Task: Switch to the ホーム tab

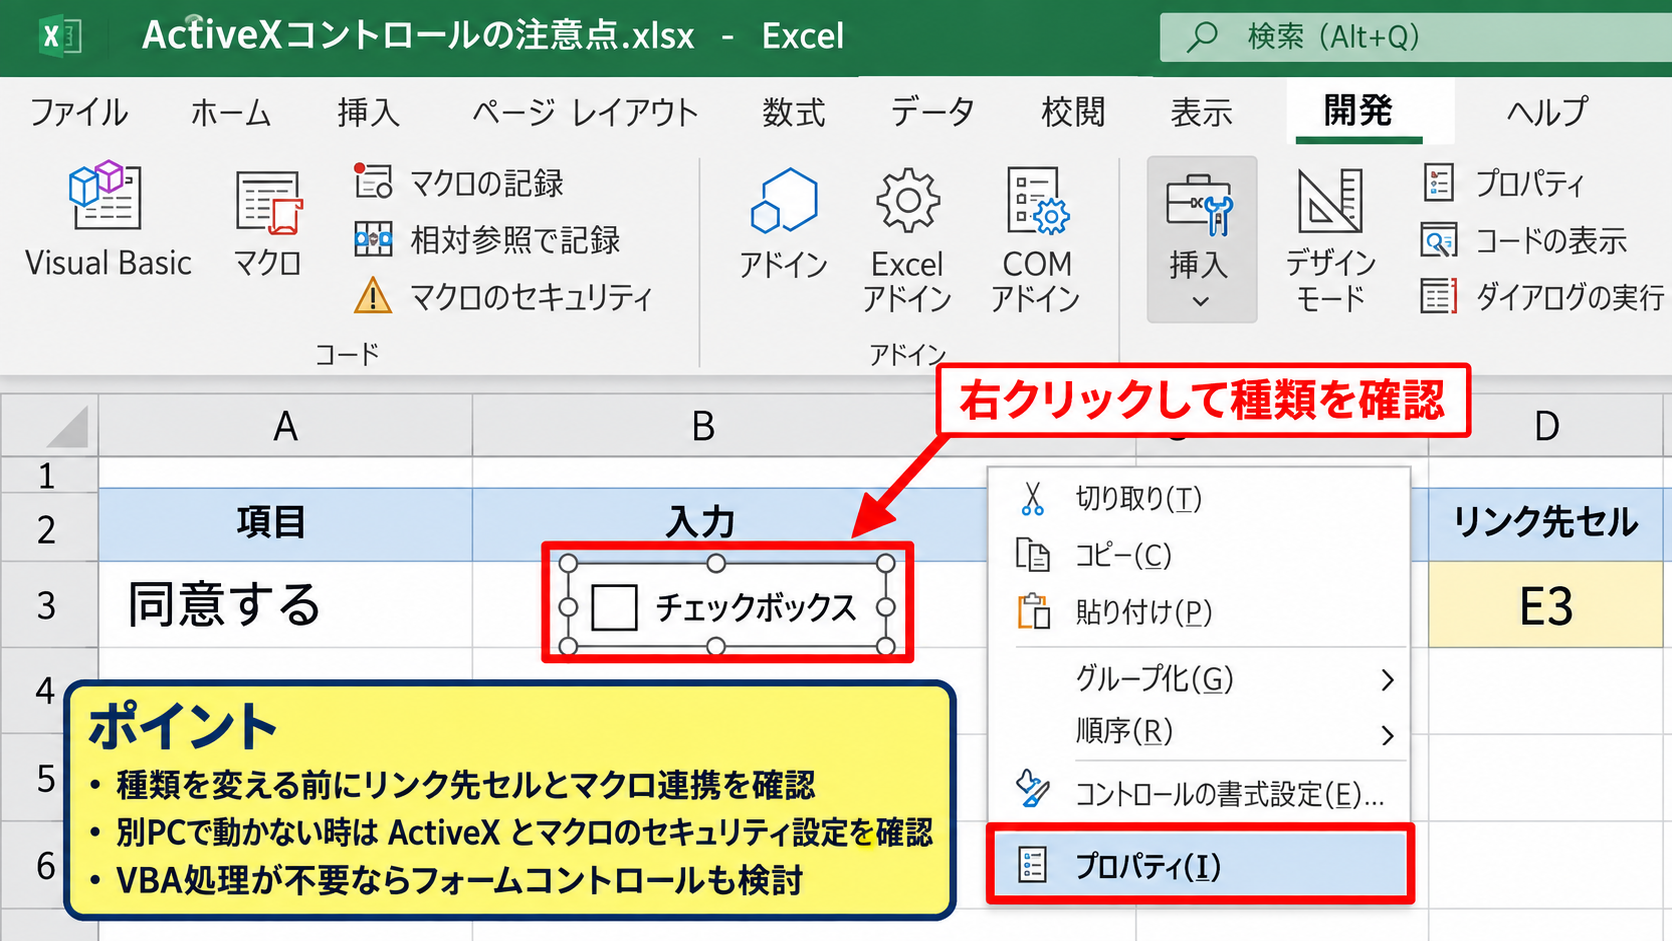Action: coord(231,112)
